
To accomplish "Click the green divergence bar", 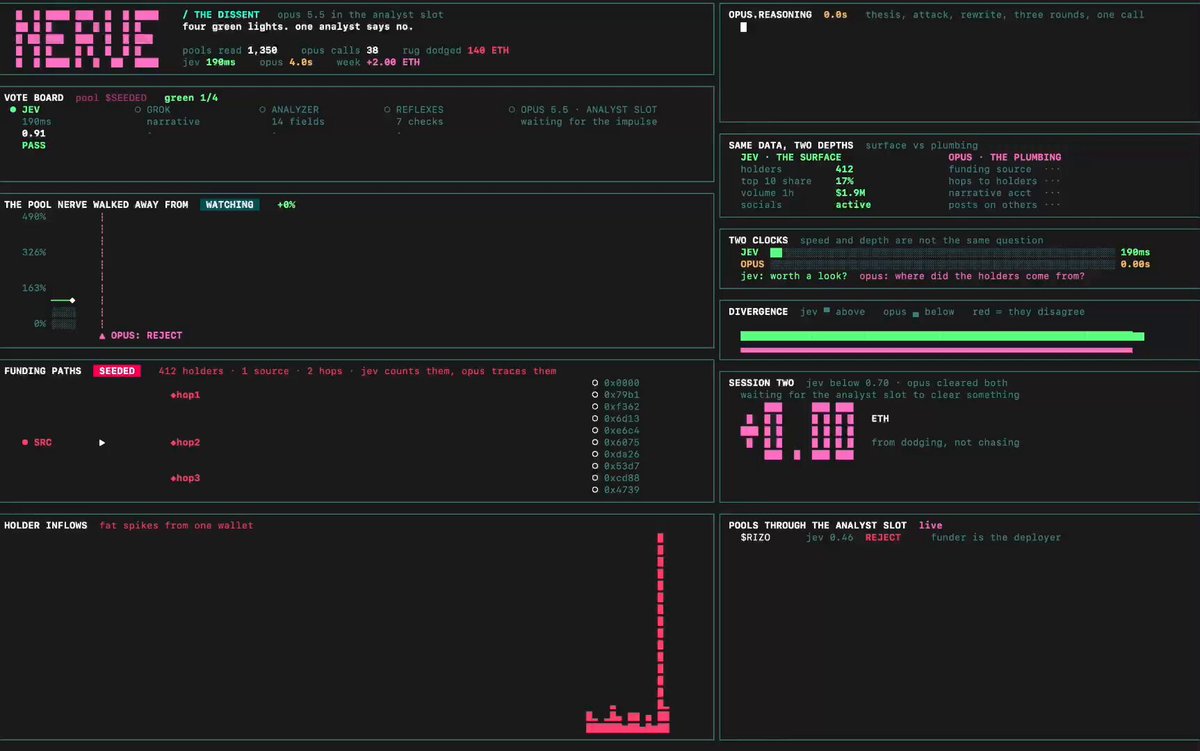I will pos(942,337).
